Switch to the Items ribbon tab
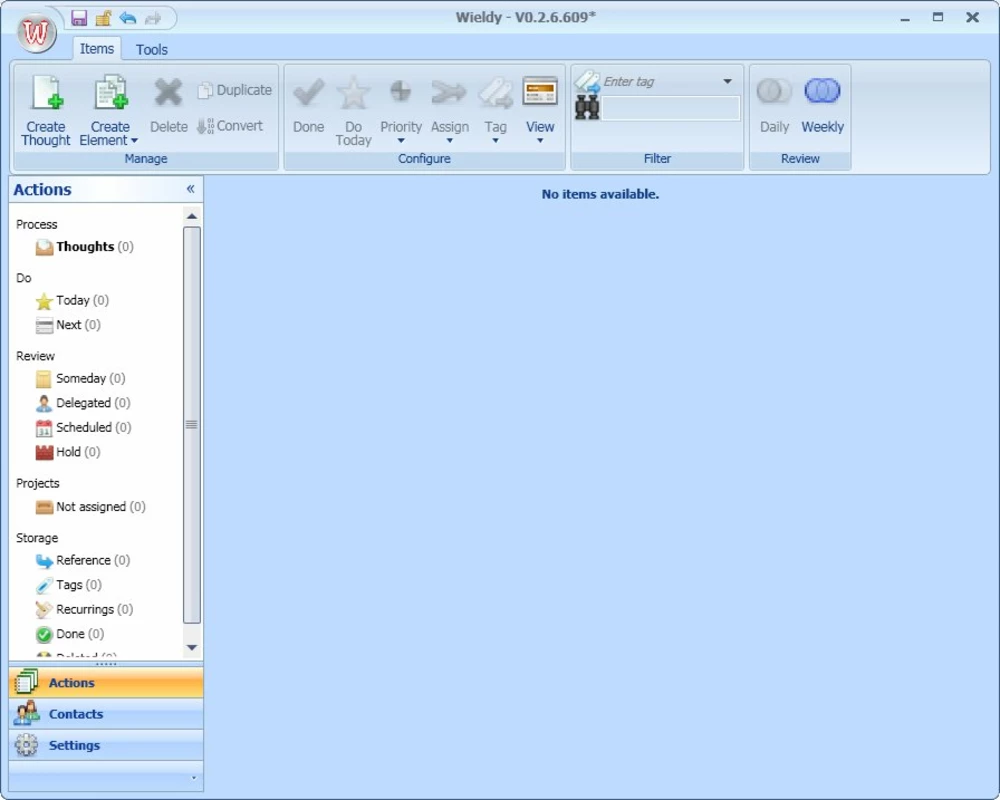The image size is (1000, 800). pos(97,48)
